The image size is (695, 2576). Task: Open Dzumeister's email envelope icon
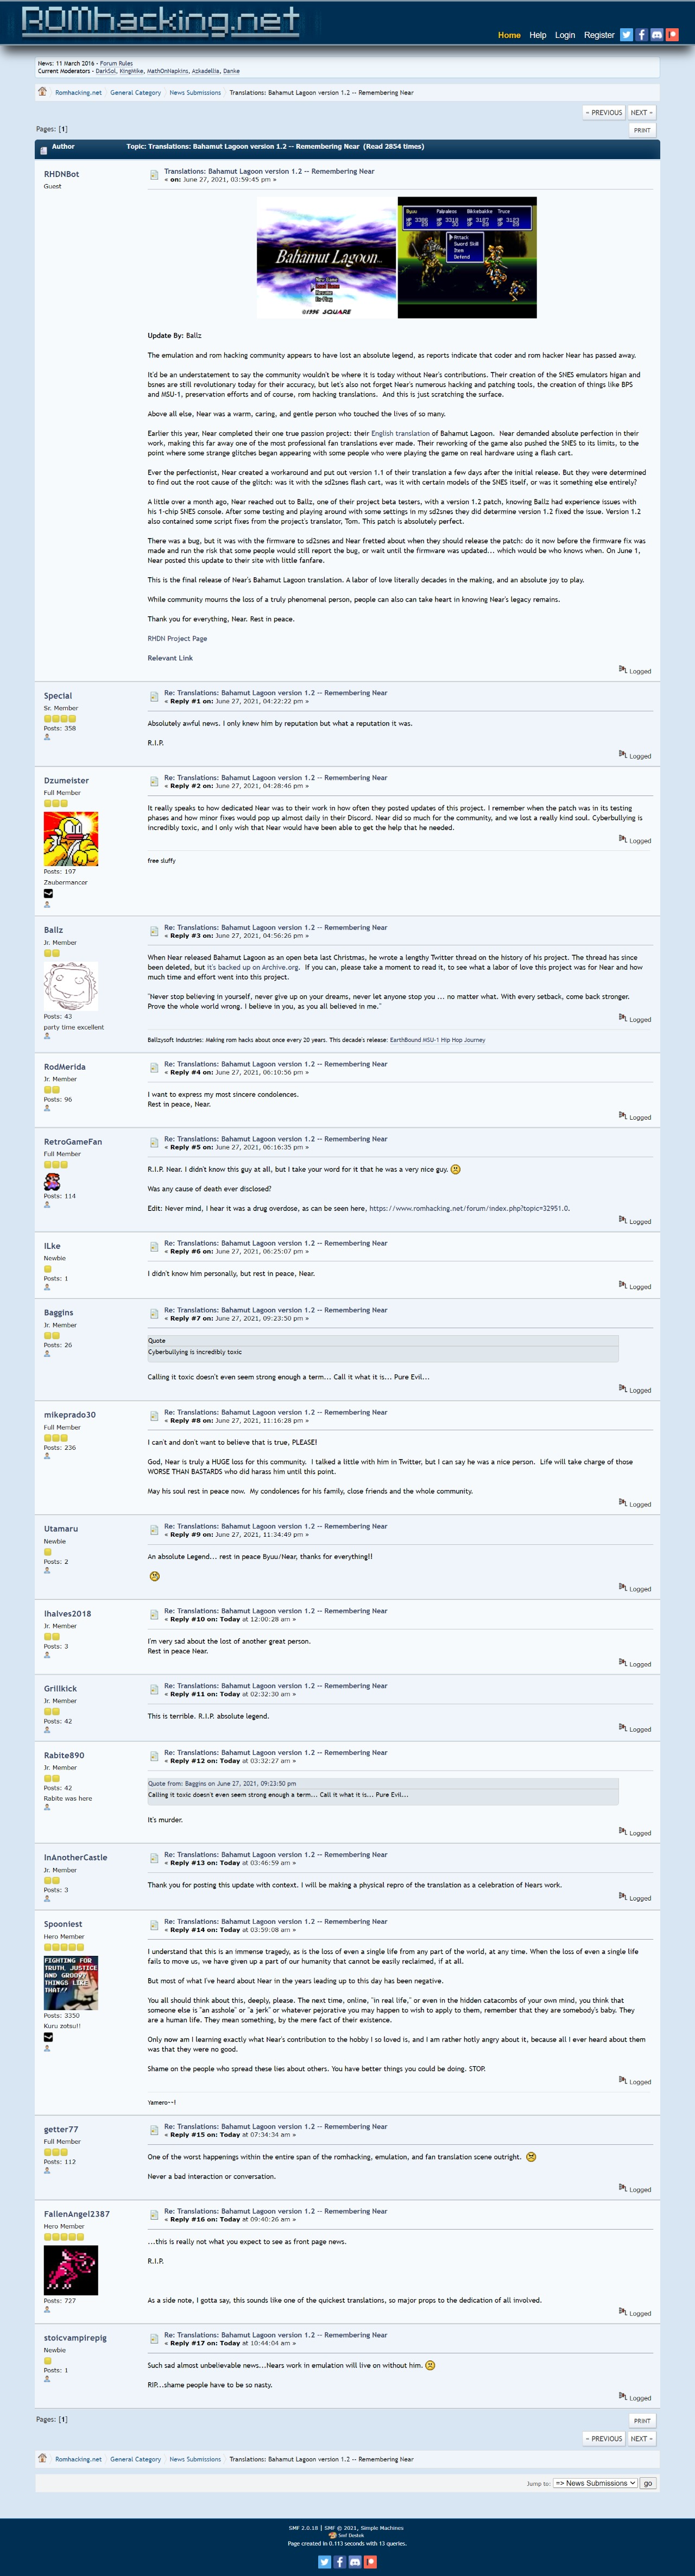(48, 893)
